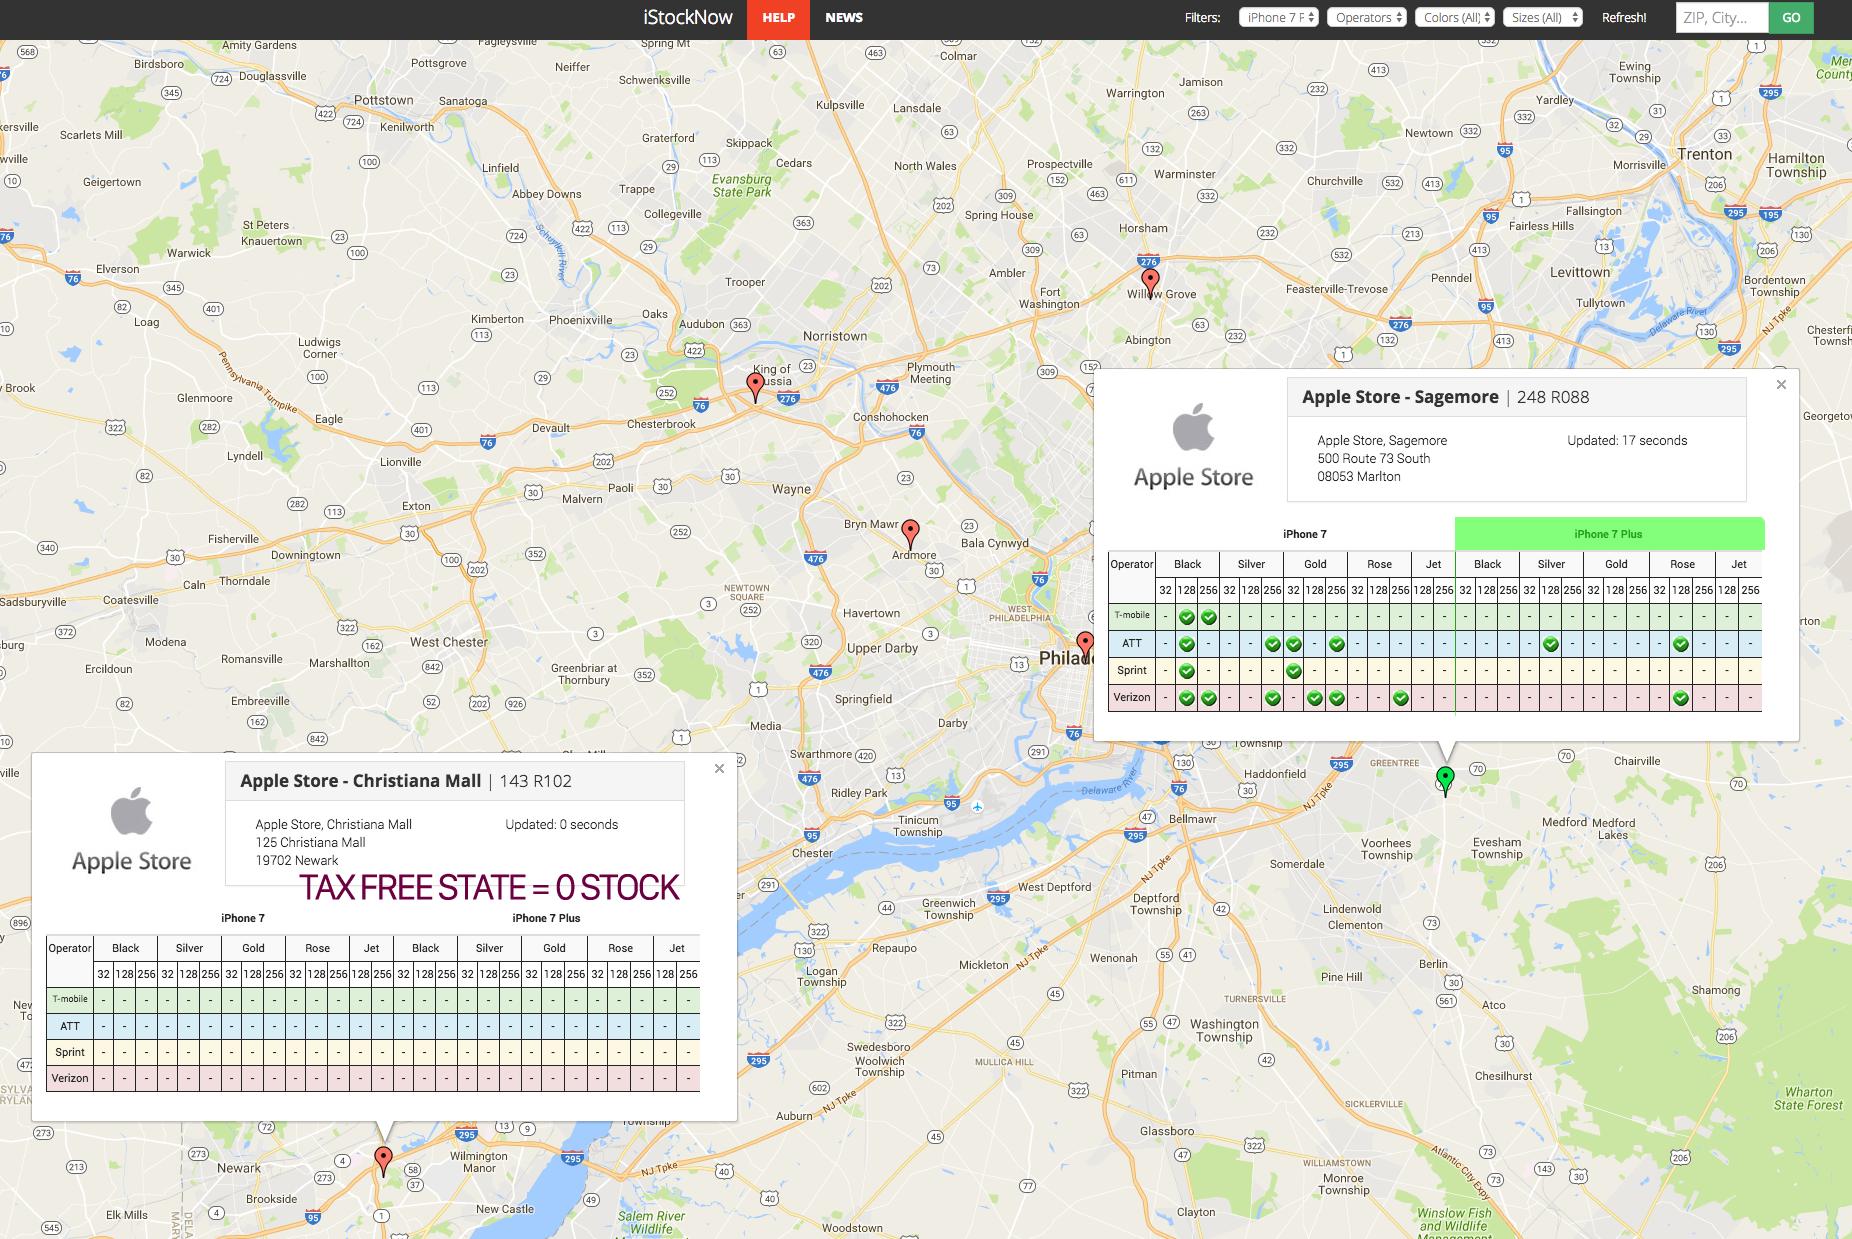Click Sagemore's ATT iPhone 7 Black 128 checkmark

1187,644
